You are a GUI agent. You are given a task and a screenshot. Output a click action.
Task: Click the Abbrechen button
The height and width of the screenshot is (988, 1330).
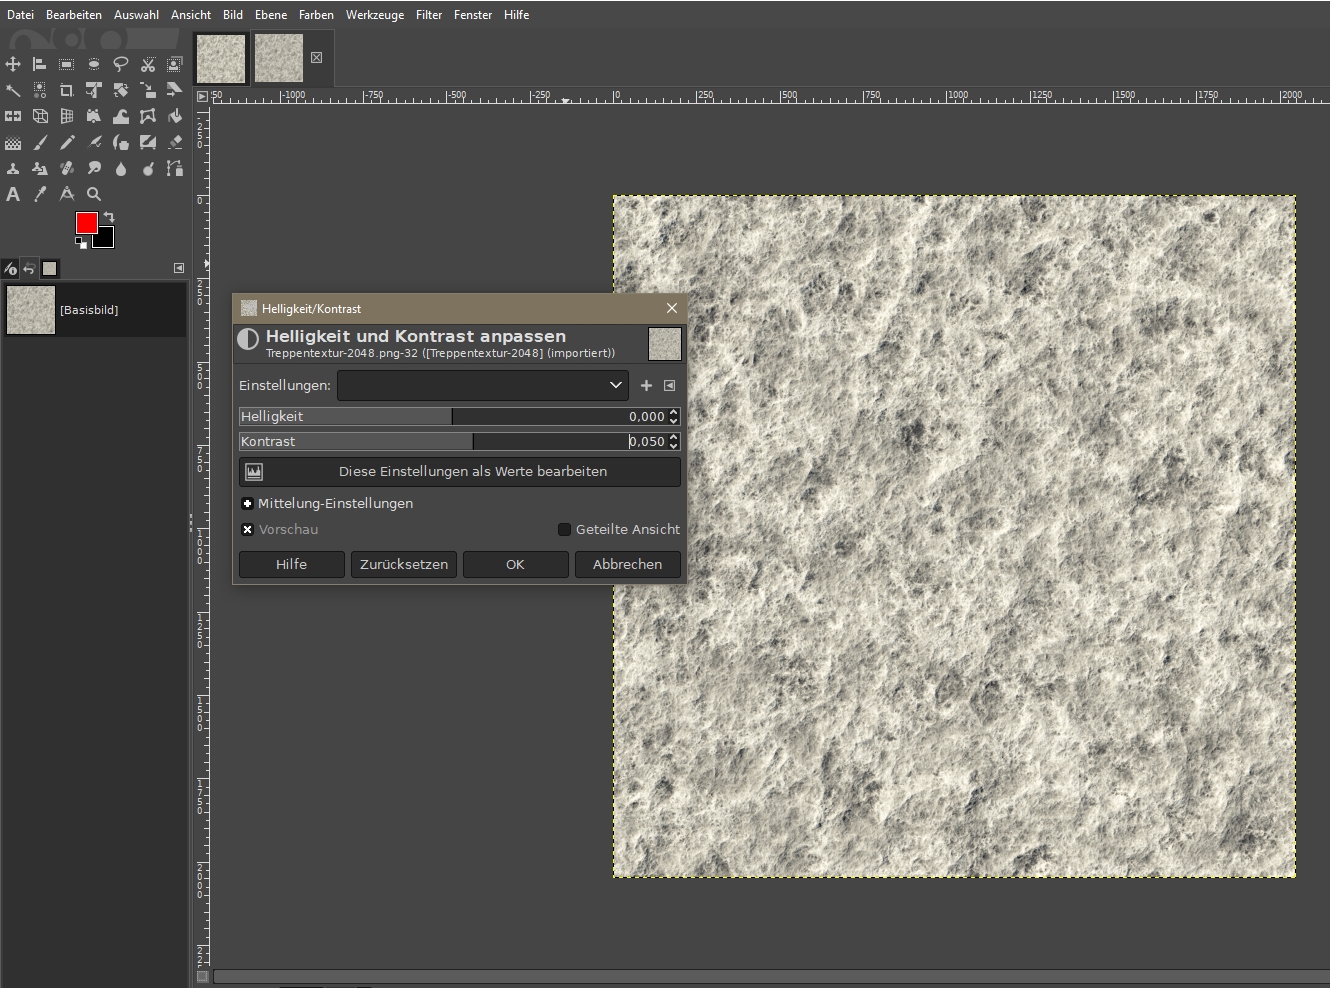point(627,564)
